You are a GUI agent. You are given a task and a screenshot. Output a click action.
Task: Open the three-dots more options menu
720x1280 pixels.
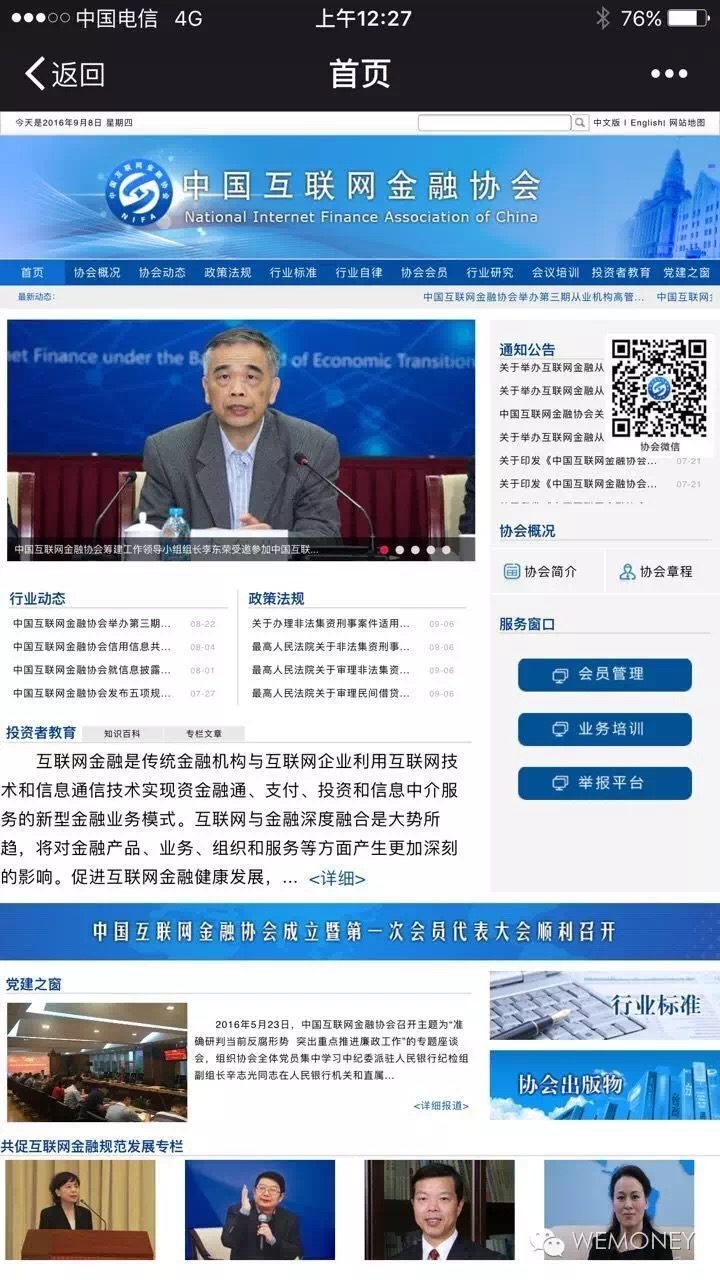point(669,73)
